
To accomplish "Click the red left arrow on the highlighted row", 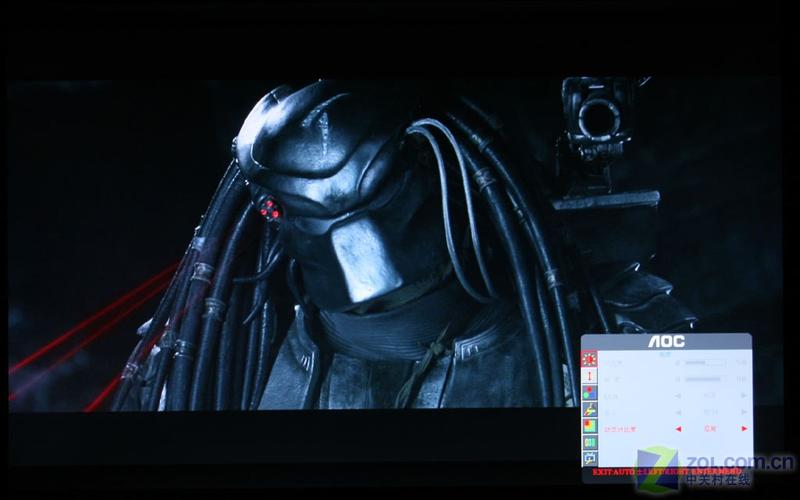I will 679,429.
